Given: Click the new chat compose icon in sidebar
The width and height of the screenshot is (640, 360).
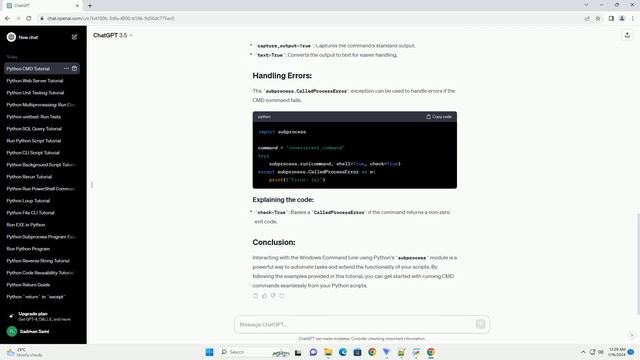Looking at the screenshot, I should tap(74, 37).
